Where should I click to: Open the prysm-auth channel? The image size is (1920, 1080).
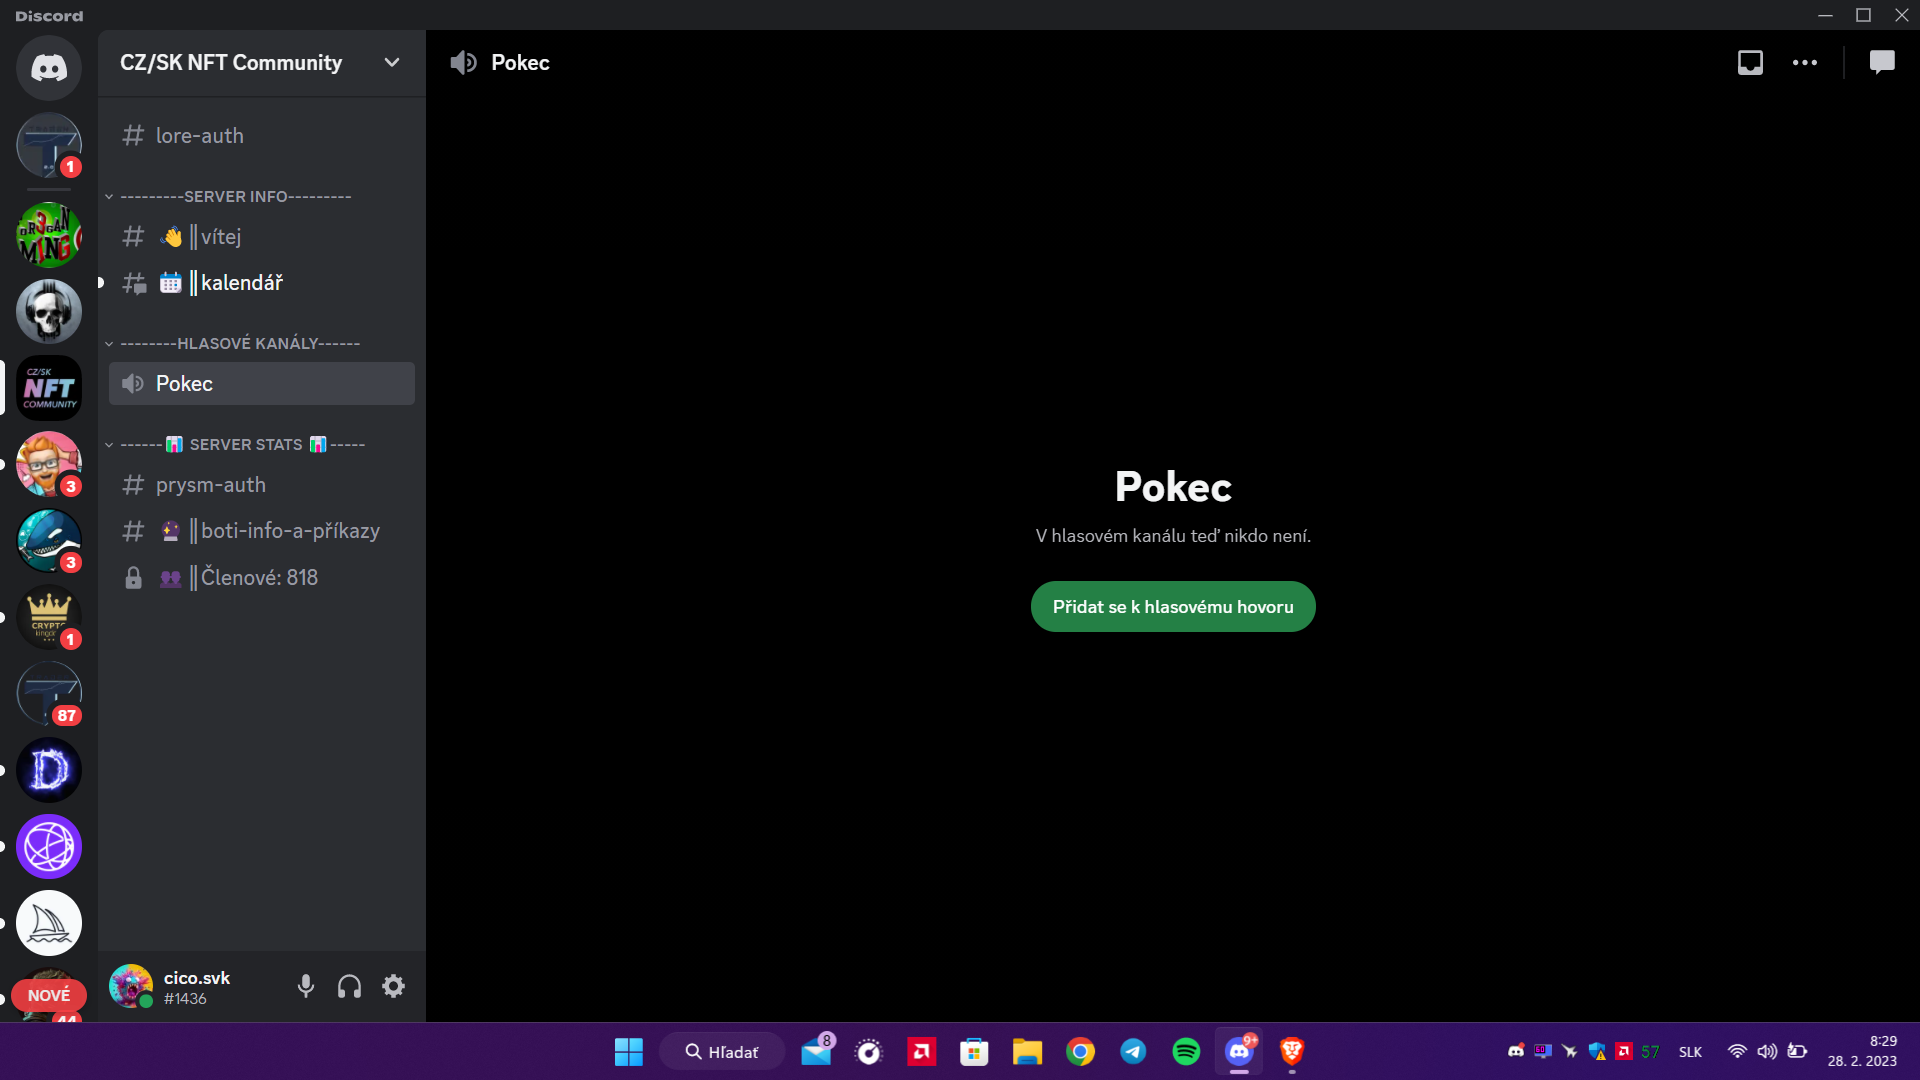[210, 485]
